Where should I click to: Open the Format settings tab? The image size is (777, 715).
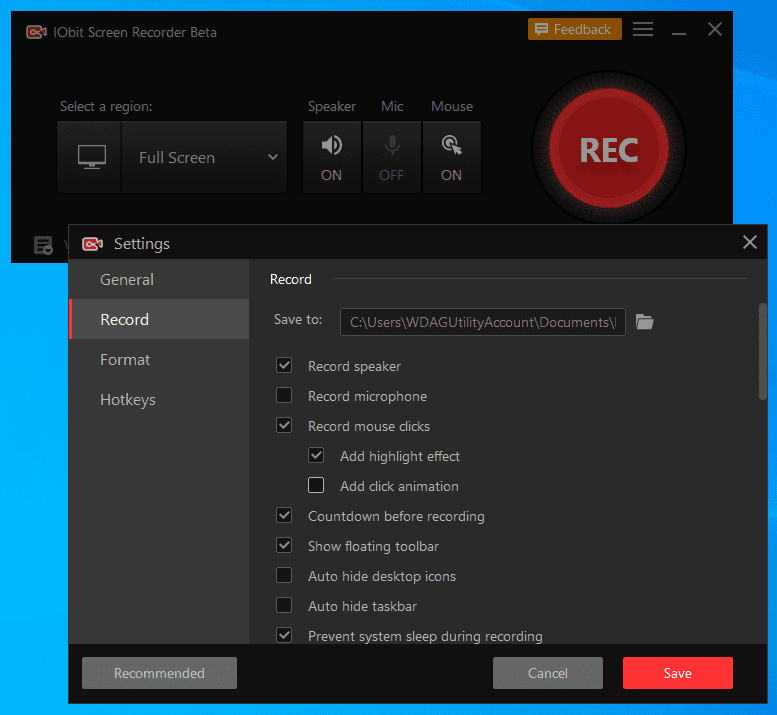(x=159, y=359)
